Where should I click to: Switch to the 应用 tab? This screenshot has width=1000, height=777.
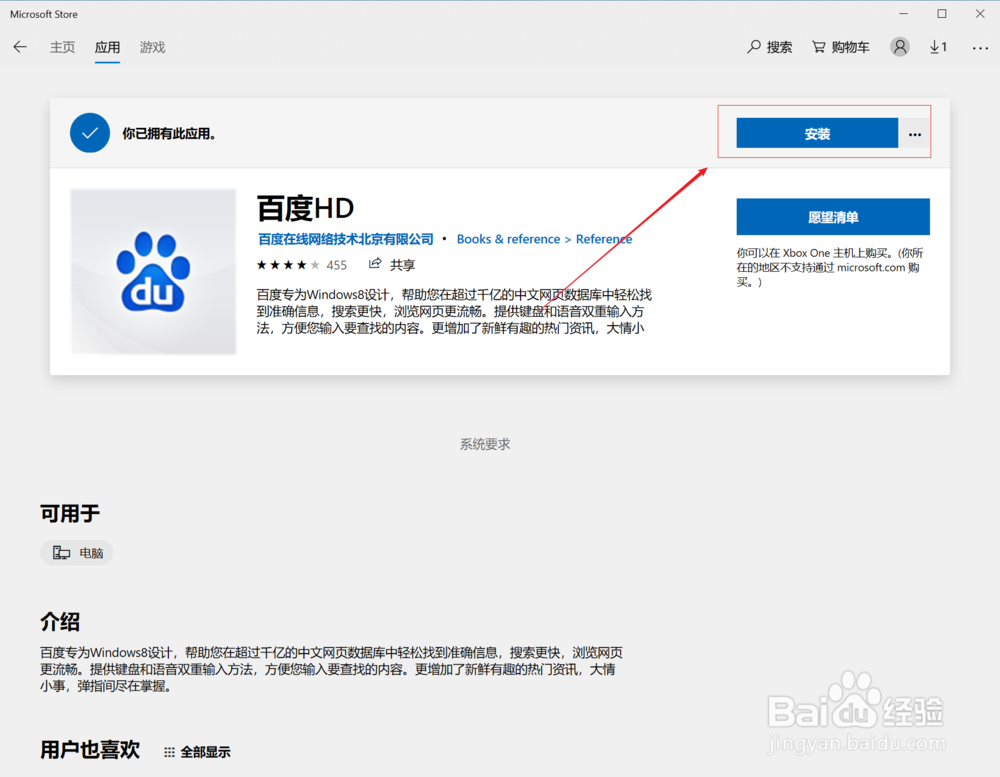point(107,47)
